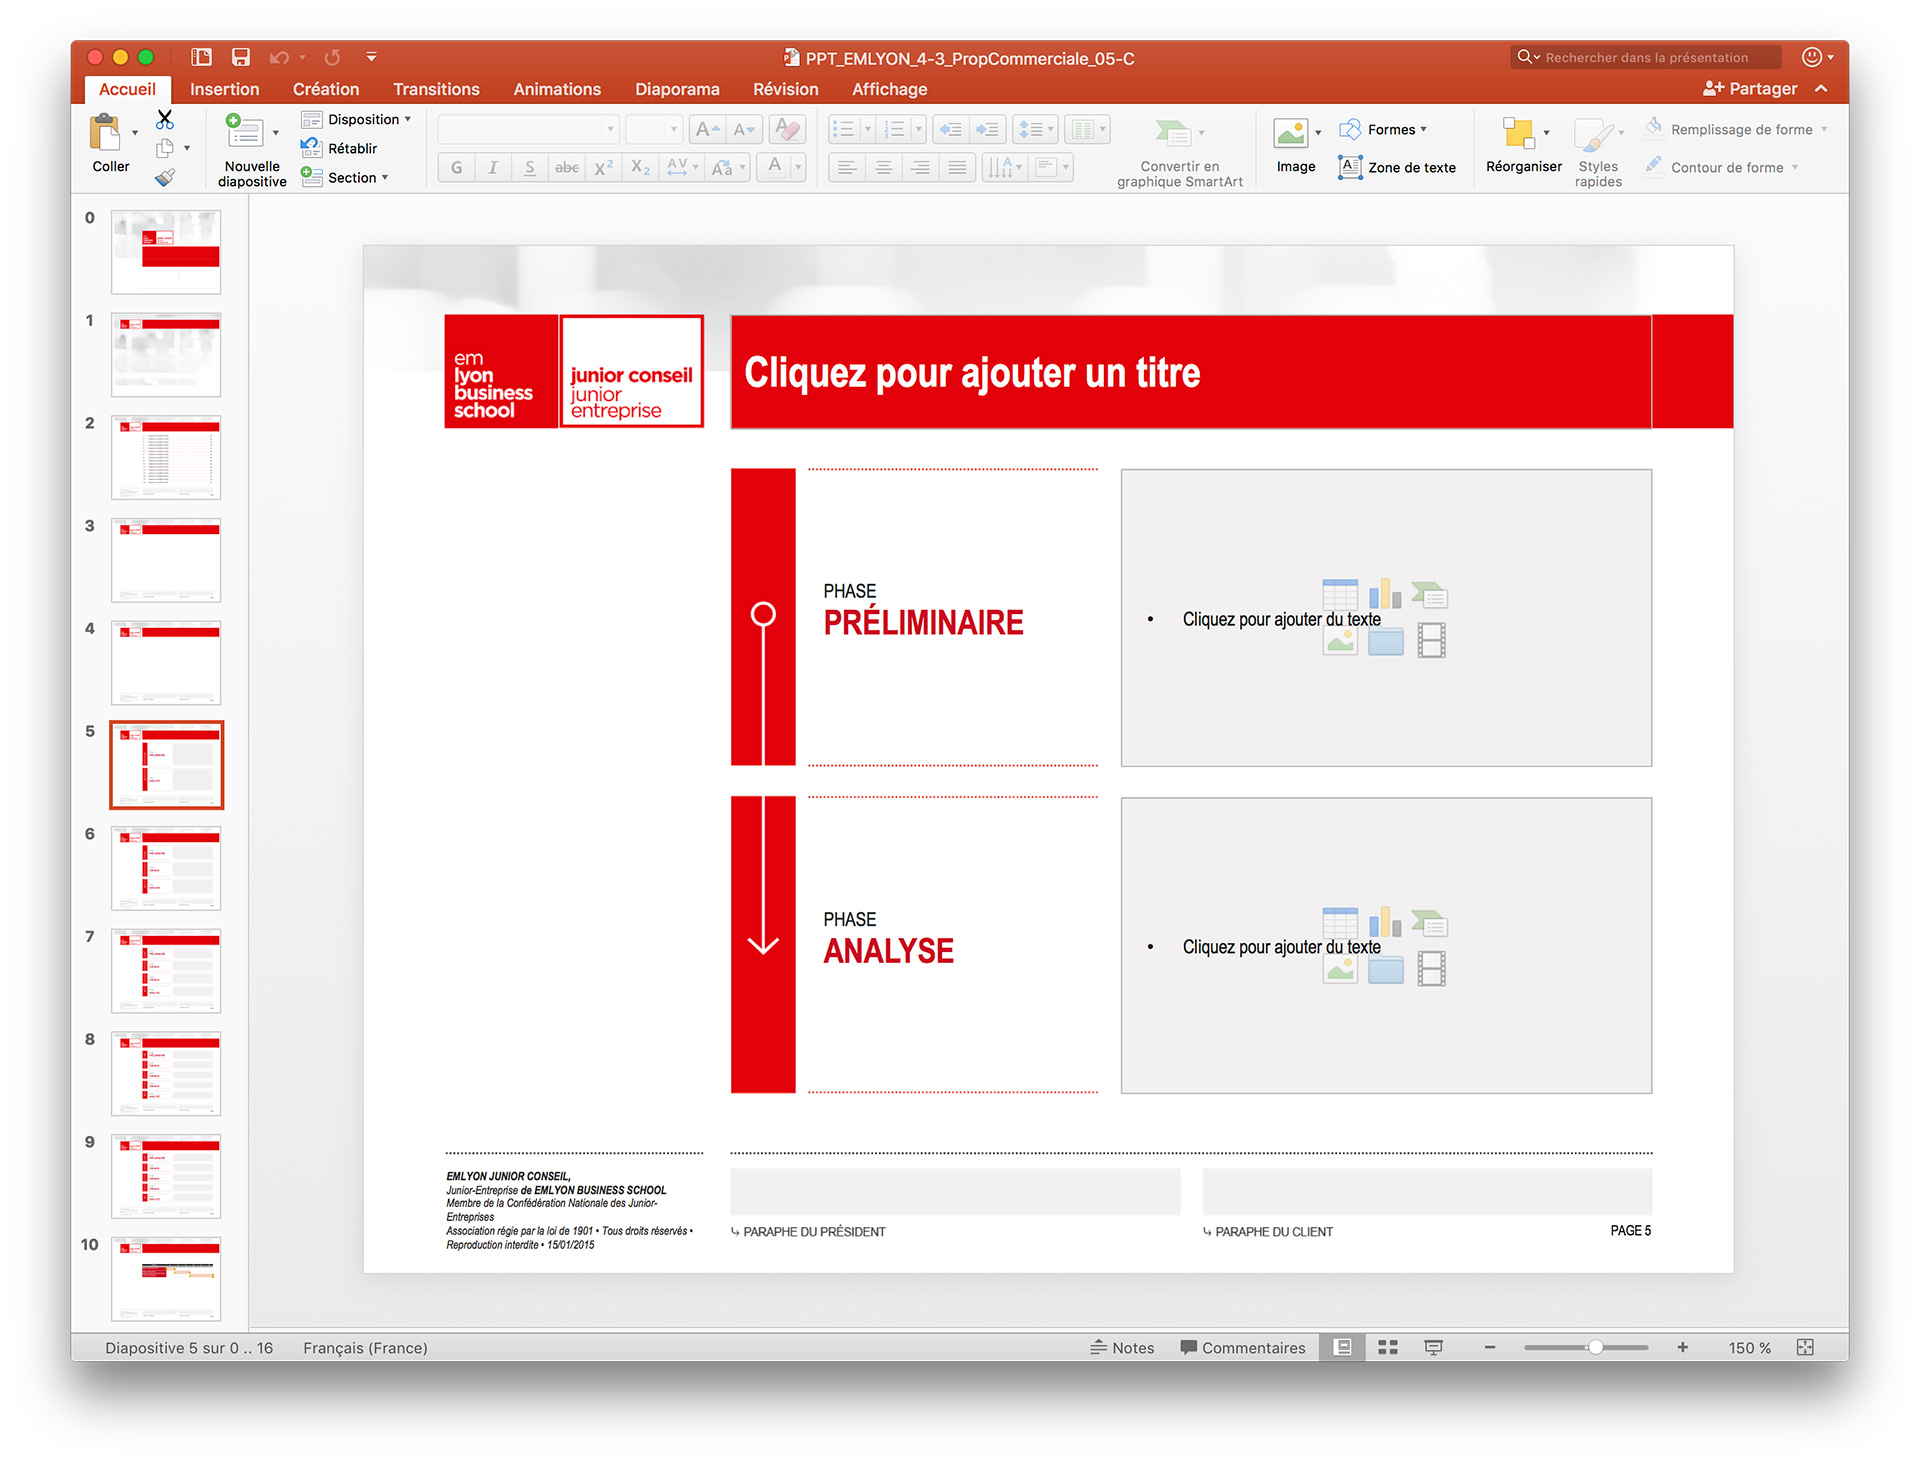
Task: Click the Rétablir reset button
Action: click(340, 148)
